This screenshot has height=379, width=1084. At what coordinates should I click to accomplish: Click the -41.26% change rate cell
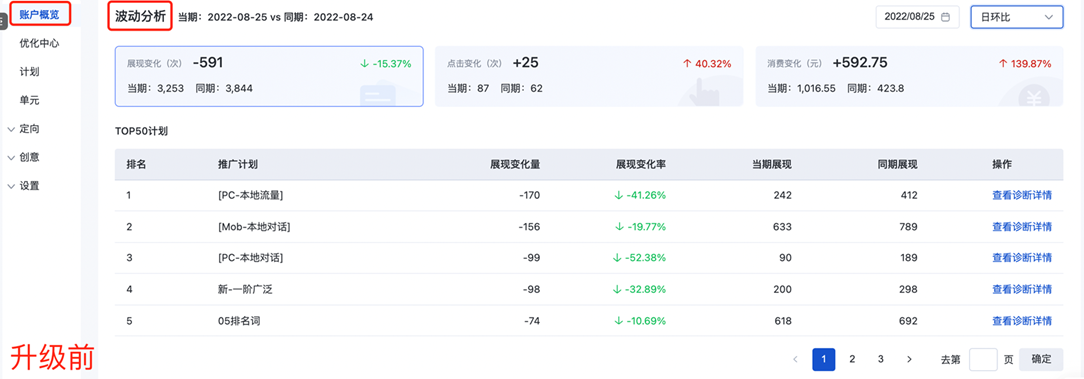pyautogui.click(x=640, y=195)
